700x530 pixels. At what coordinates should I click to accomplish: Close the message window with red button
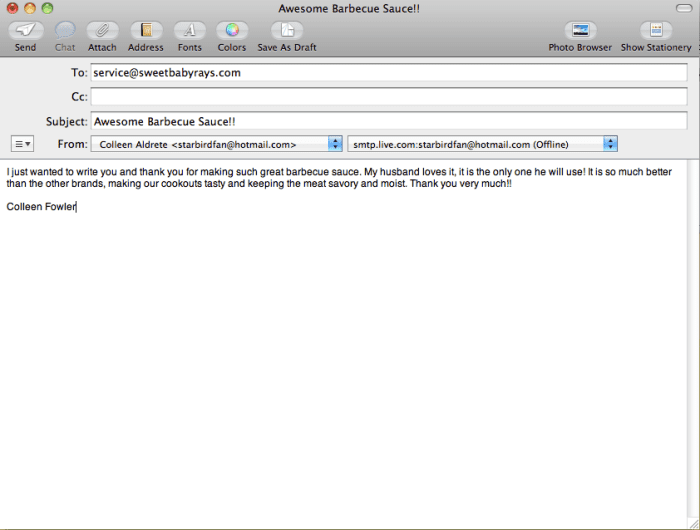[13, 8]
